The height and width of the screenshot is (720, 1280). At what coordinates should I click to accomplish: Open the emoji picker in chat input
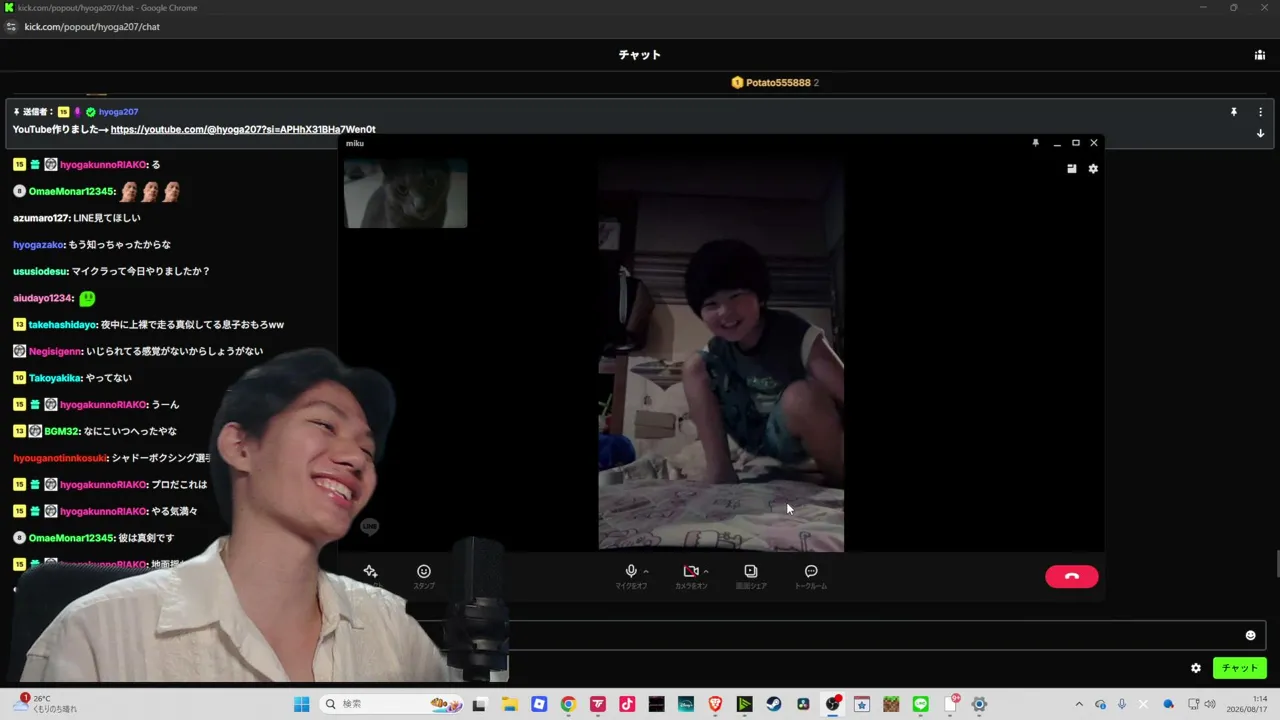pos(1250,635)
